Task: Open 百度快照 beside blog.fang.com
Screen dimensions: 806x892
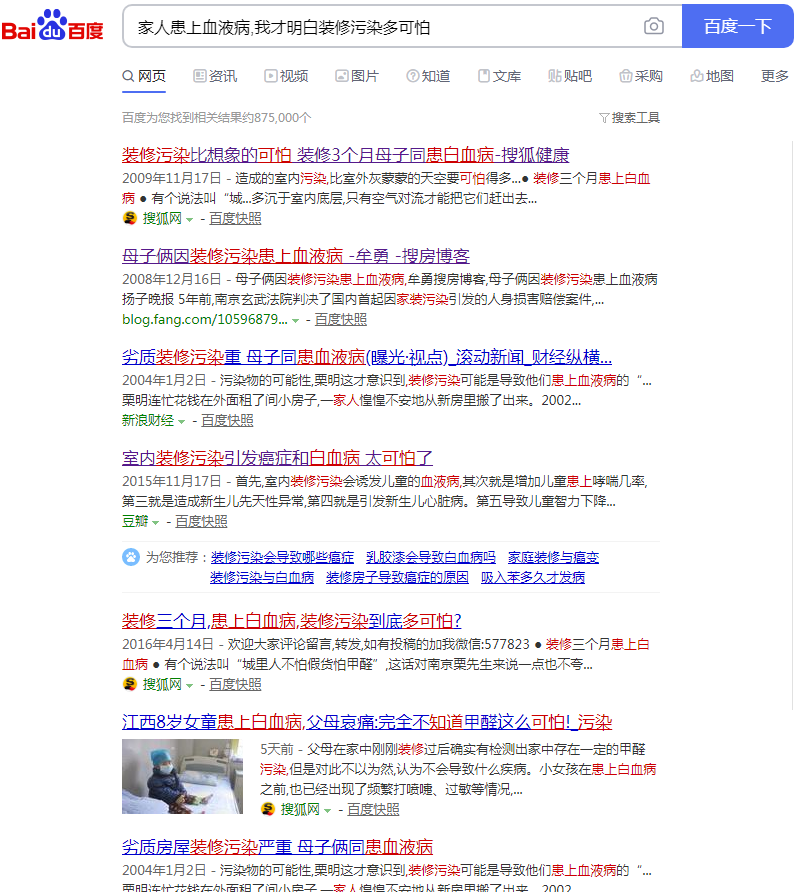Action: click(341, 320)
